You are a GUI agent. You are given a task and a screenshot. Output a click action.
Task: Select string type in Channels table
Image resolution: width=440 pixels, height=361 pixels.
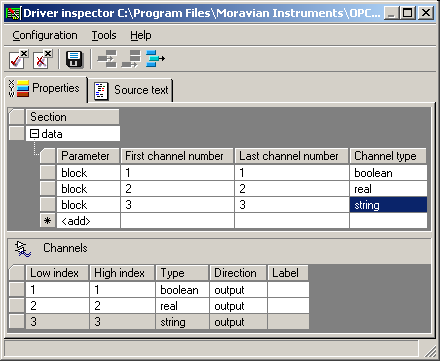182,322
